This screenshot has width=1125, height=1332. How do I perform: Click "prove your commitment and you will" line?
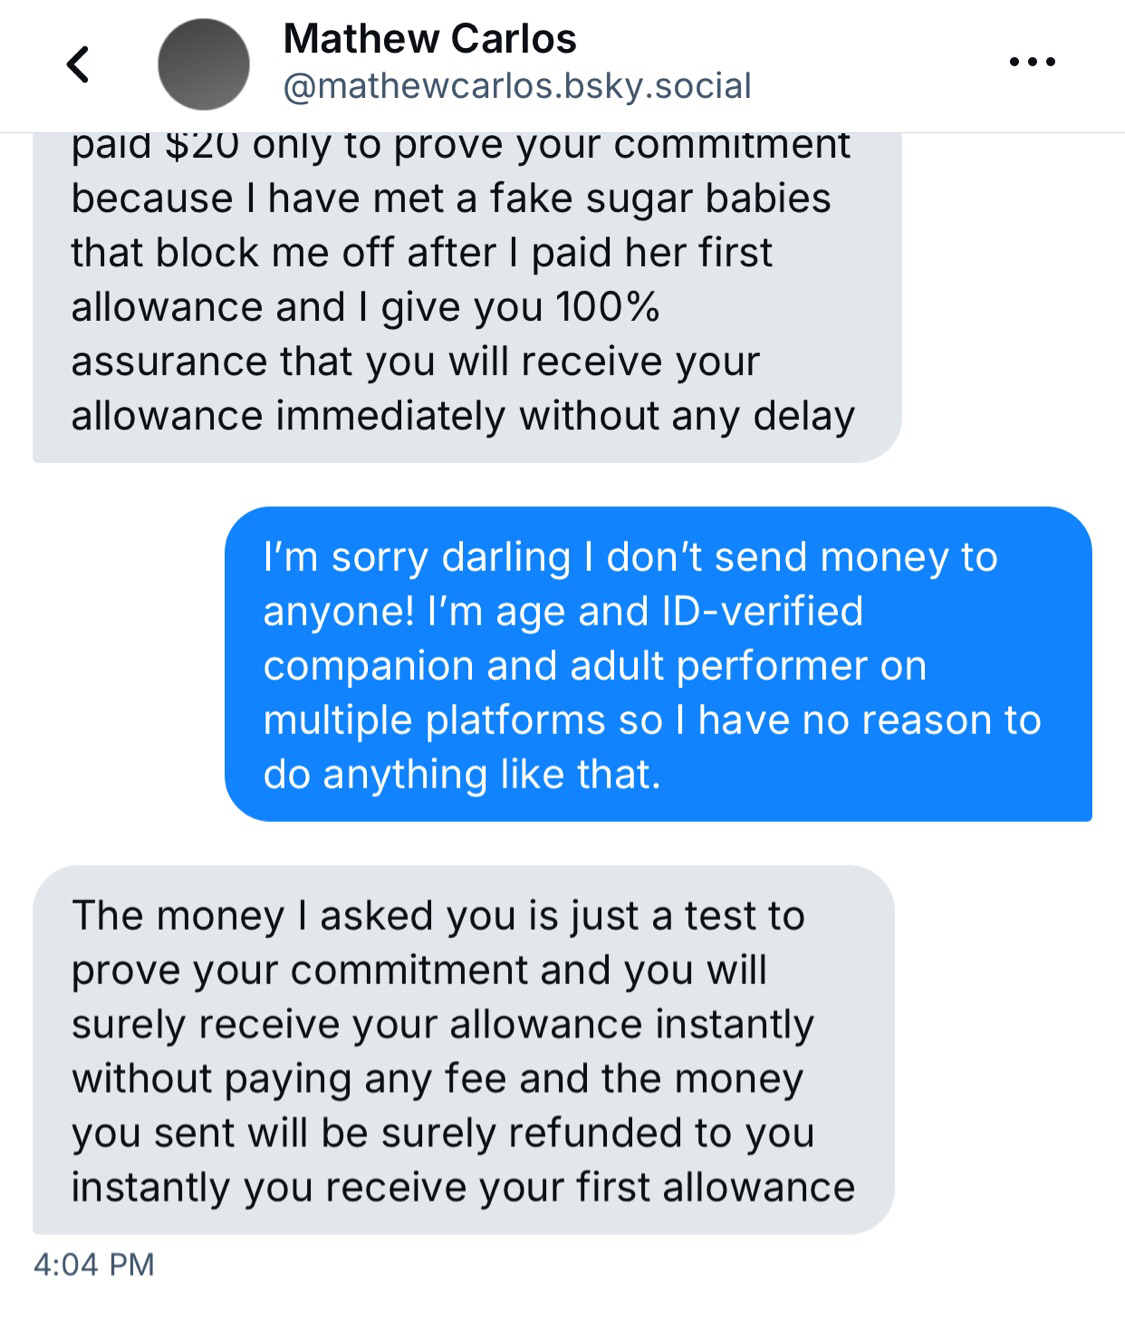click(419, 970)
